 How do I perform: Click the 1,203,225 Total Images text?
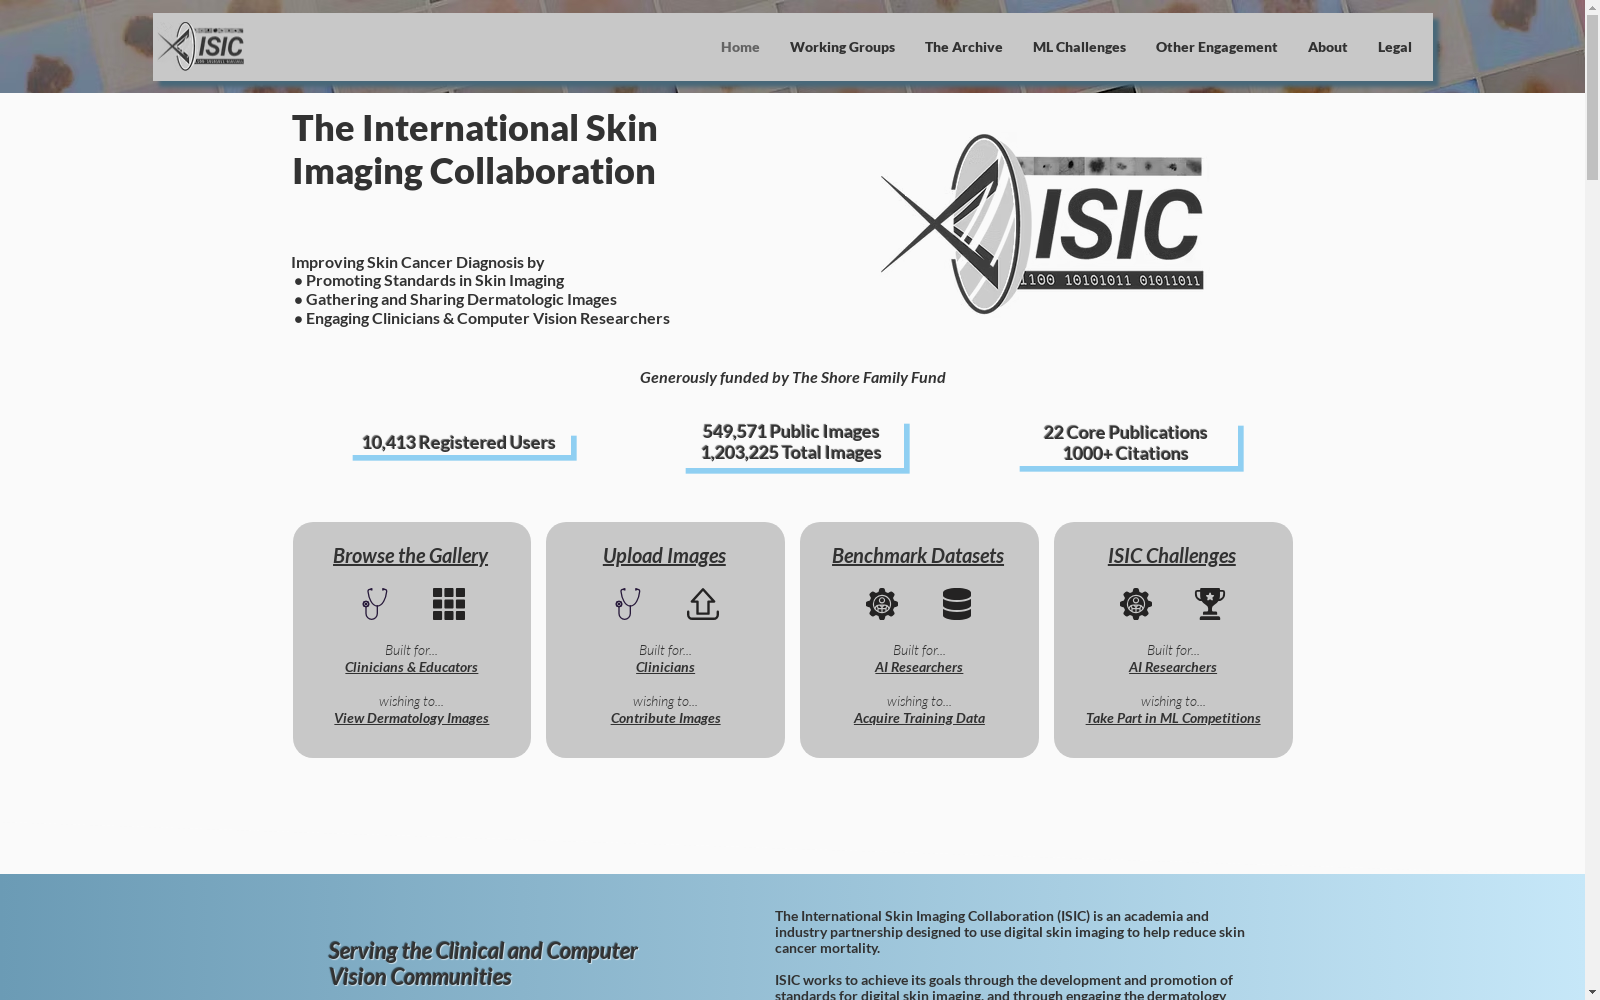790,452
